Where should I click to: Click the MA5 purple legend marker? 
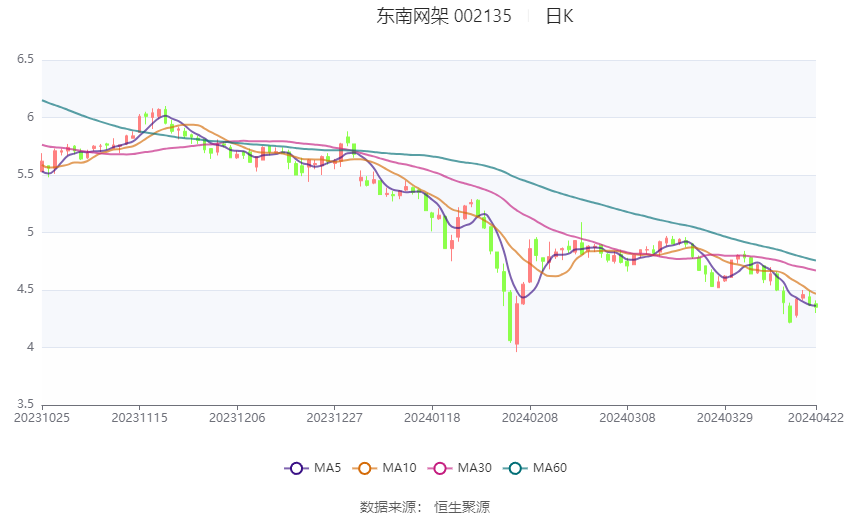[295, 468]
